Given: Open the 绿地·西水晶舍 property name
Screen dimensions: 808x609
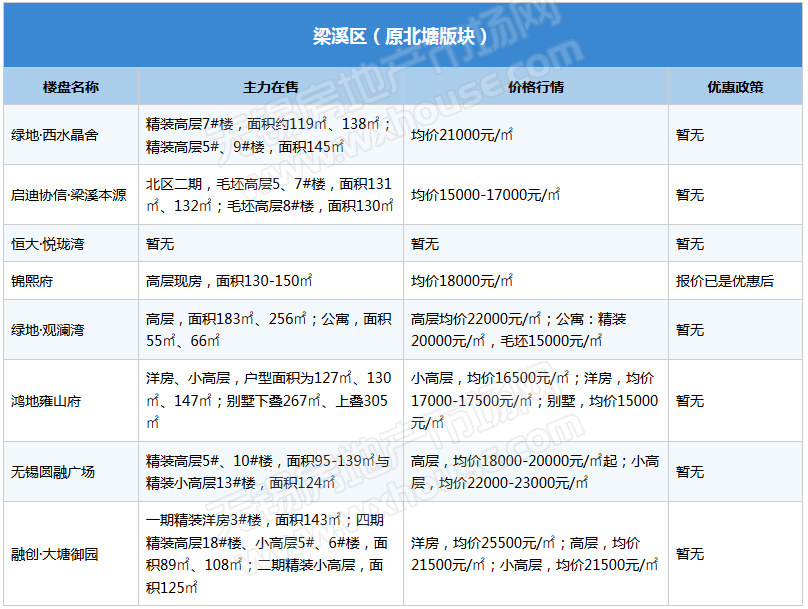Looking at the screenshot, I should pyautogui.click(x=54, y=135).
